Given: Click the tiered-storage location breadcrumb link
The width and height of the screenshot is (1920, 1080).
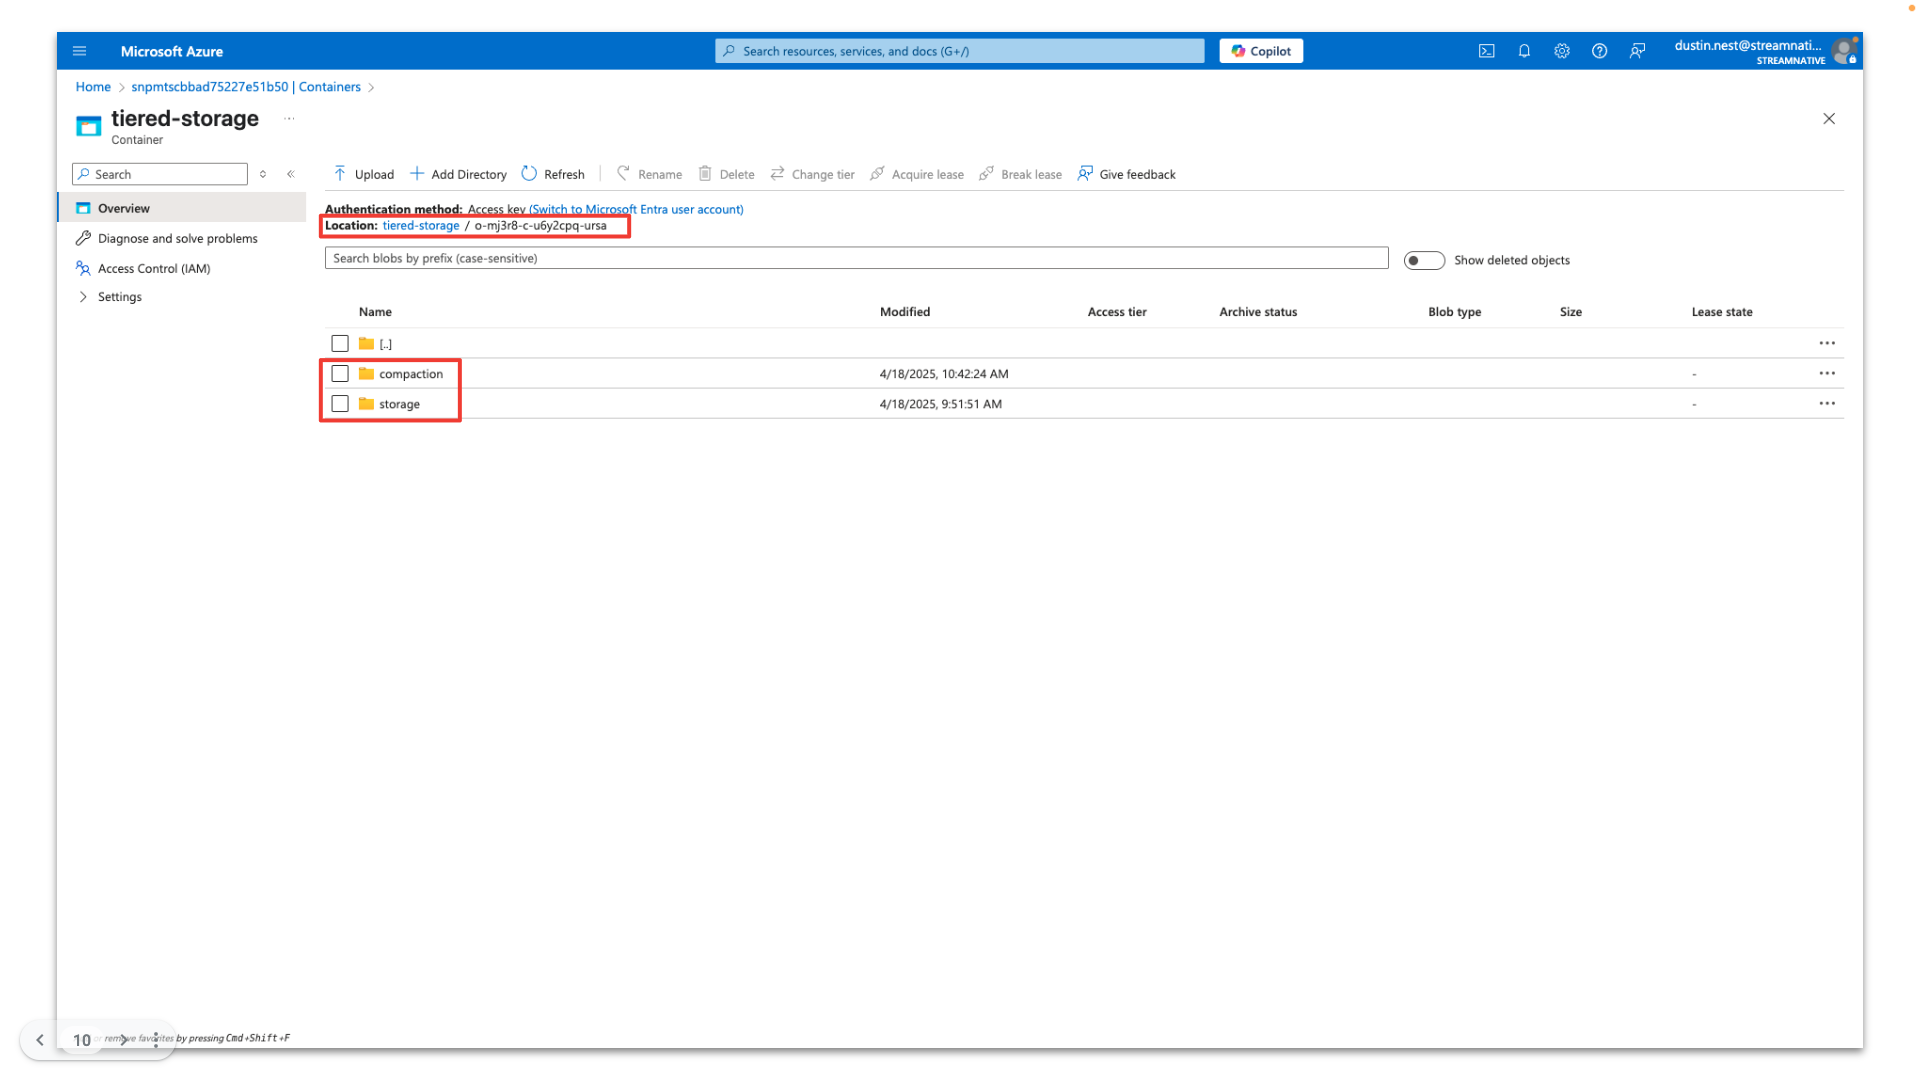Looking at the screenshot, I should pyautogui.click(x=420, y=225).
